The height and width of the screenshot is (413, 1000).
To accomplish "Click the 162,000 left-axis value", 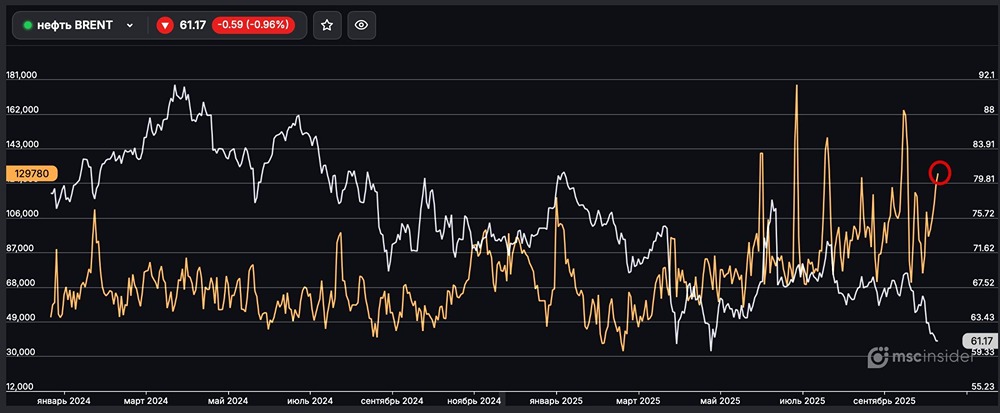I will point(22,110).
